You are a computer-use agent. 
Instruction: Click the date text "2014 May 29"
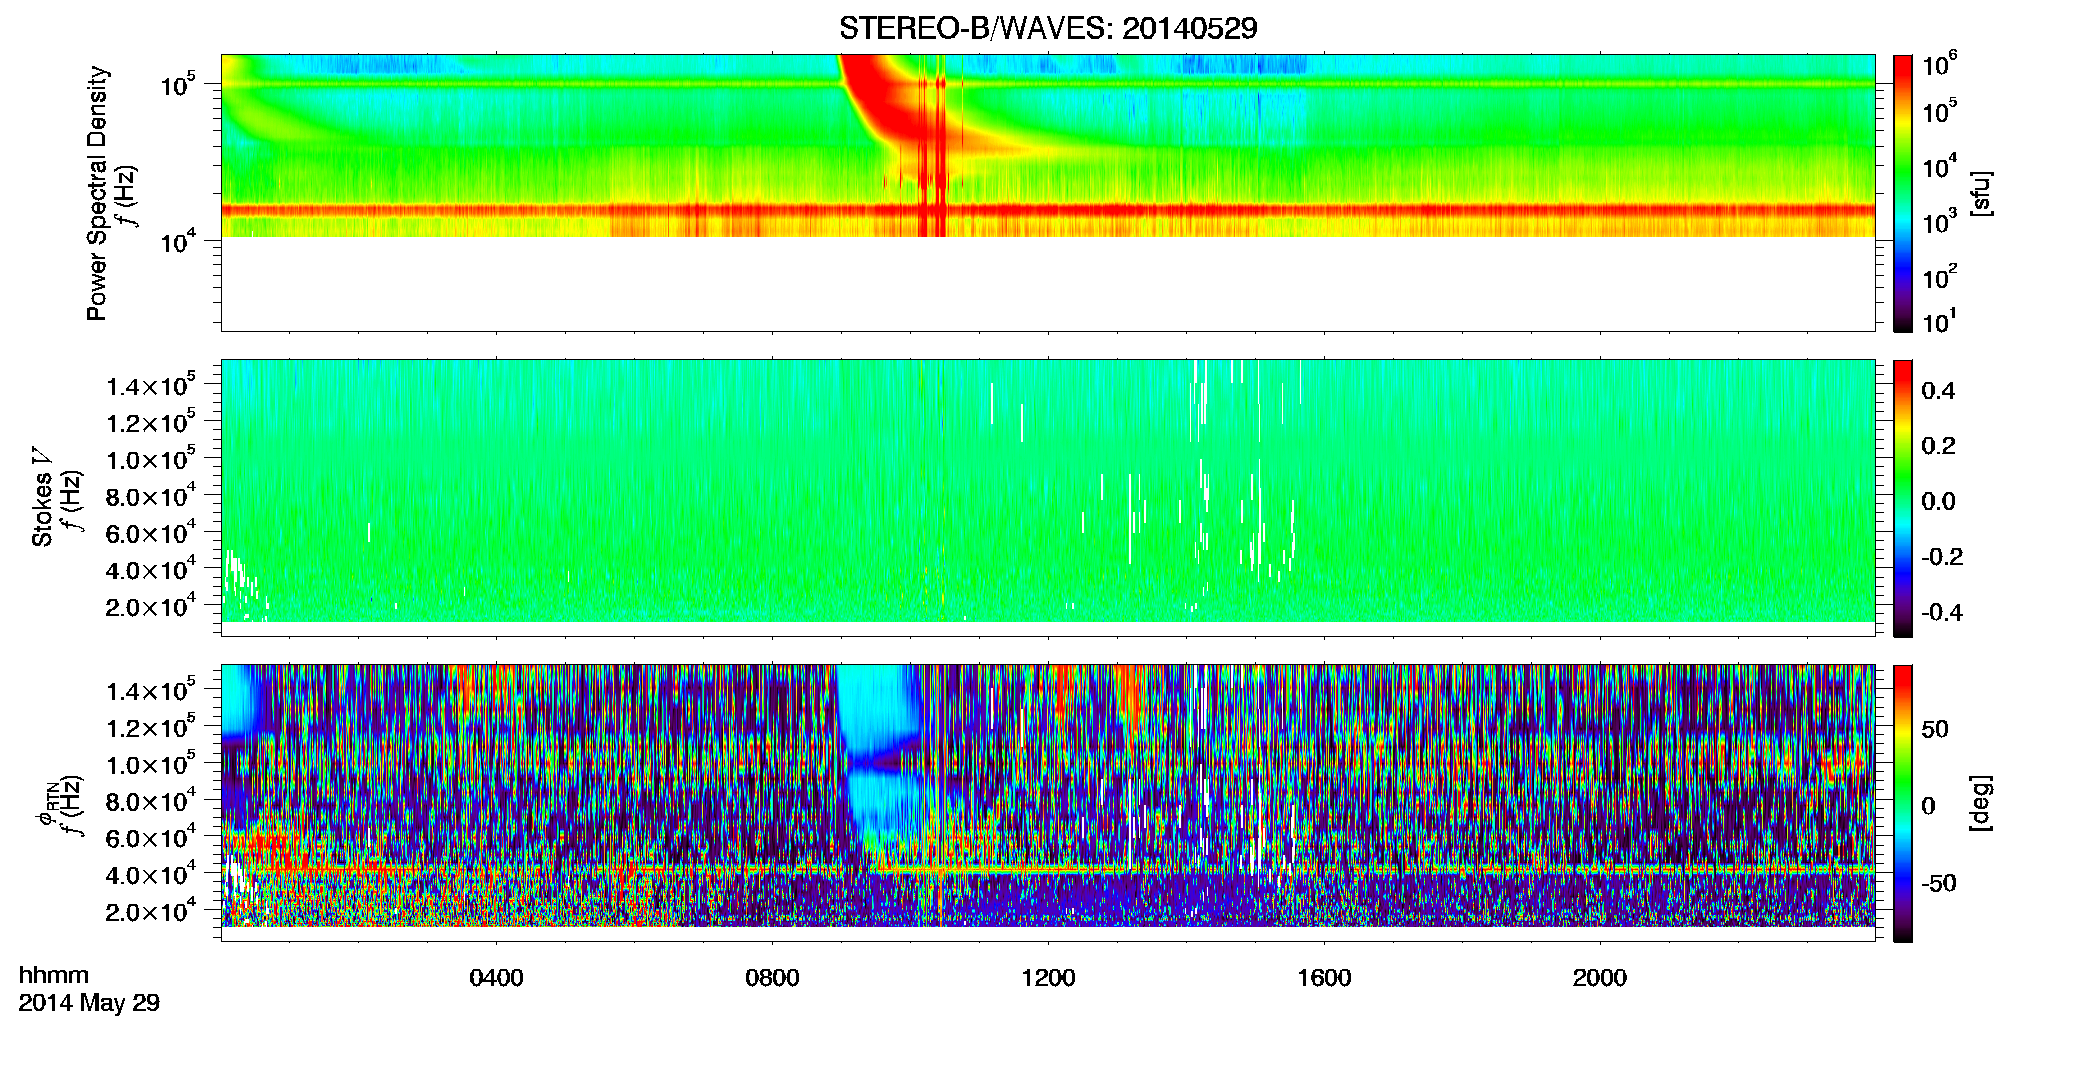coord(89,1003)
